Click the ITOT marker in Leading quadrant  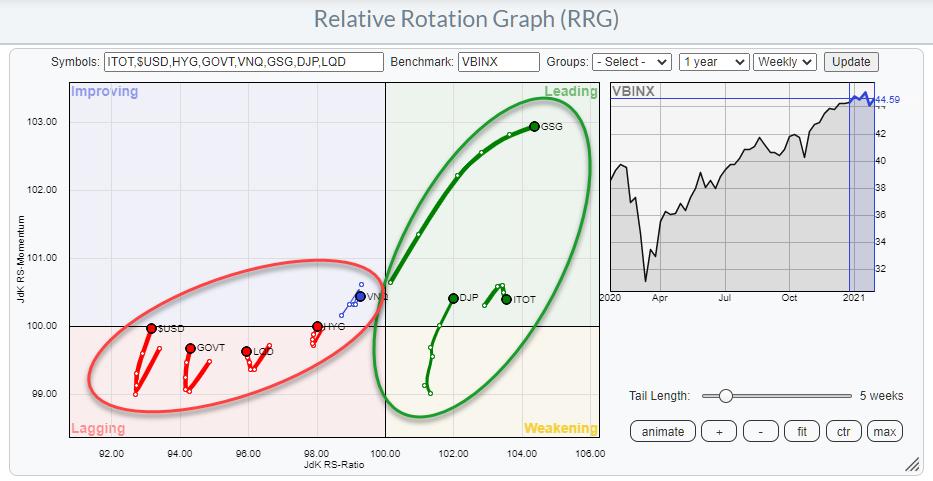pos(506,299)
